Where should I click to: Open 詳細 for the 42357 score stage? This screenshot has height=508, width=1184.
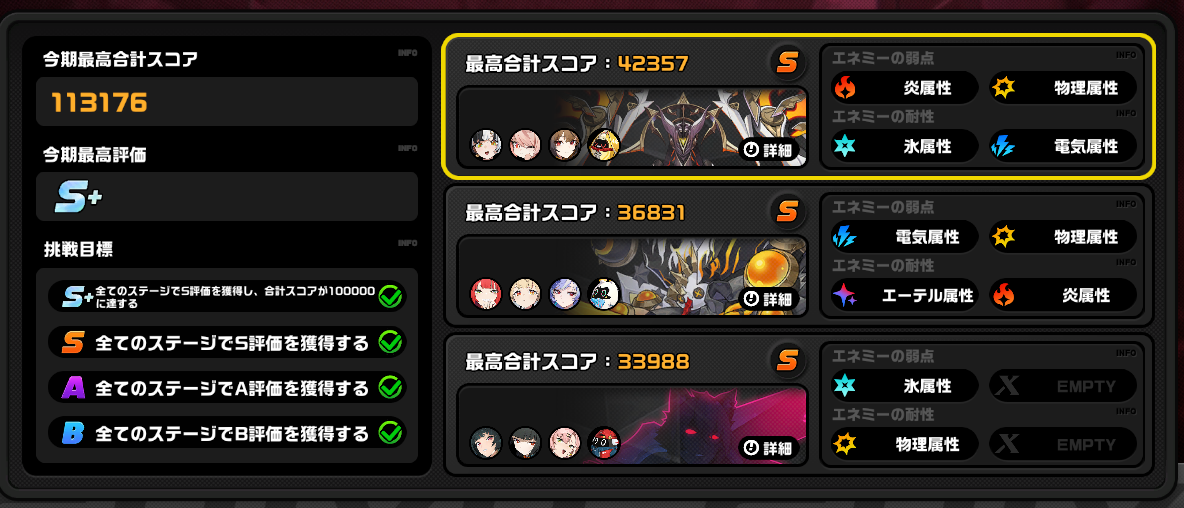769,150
